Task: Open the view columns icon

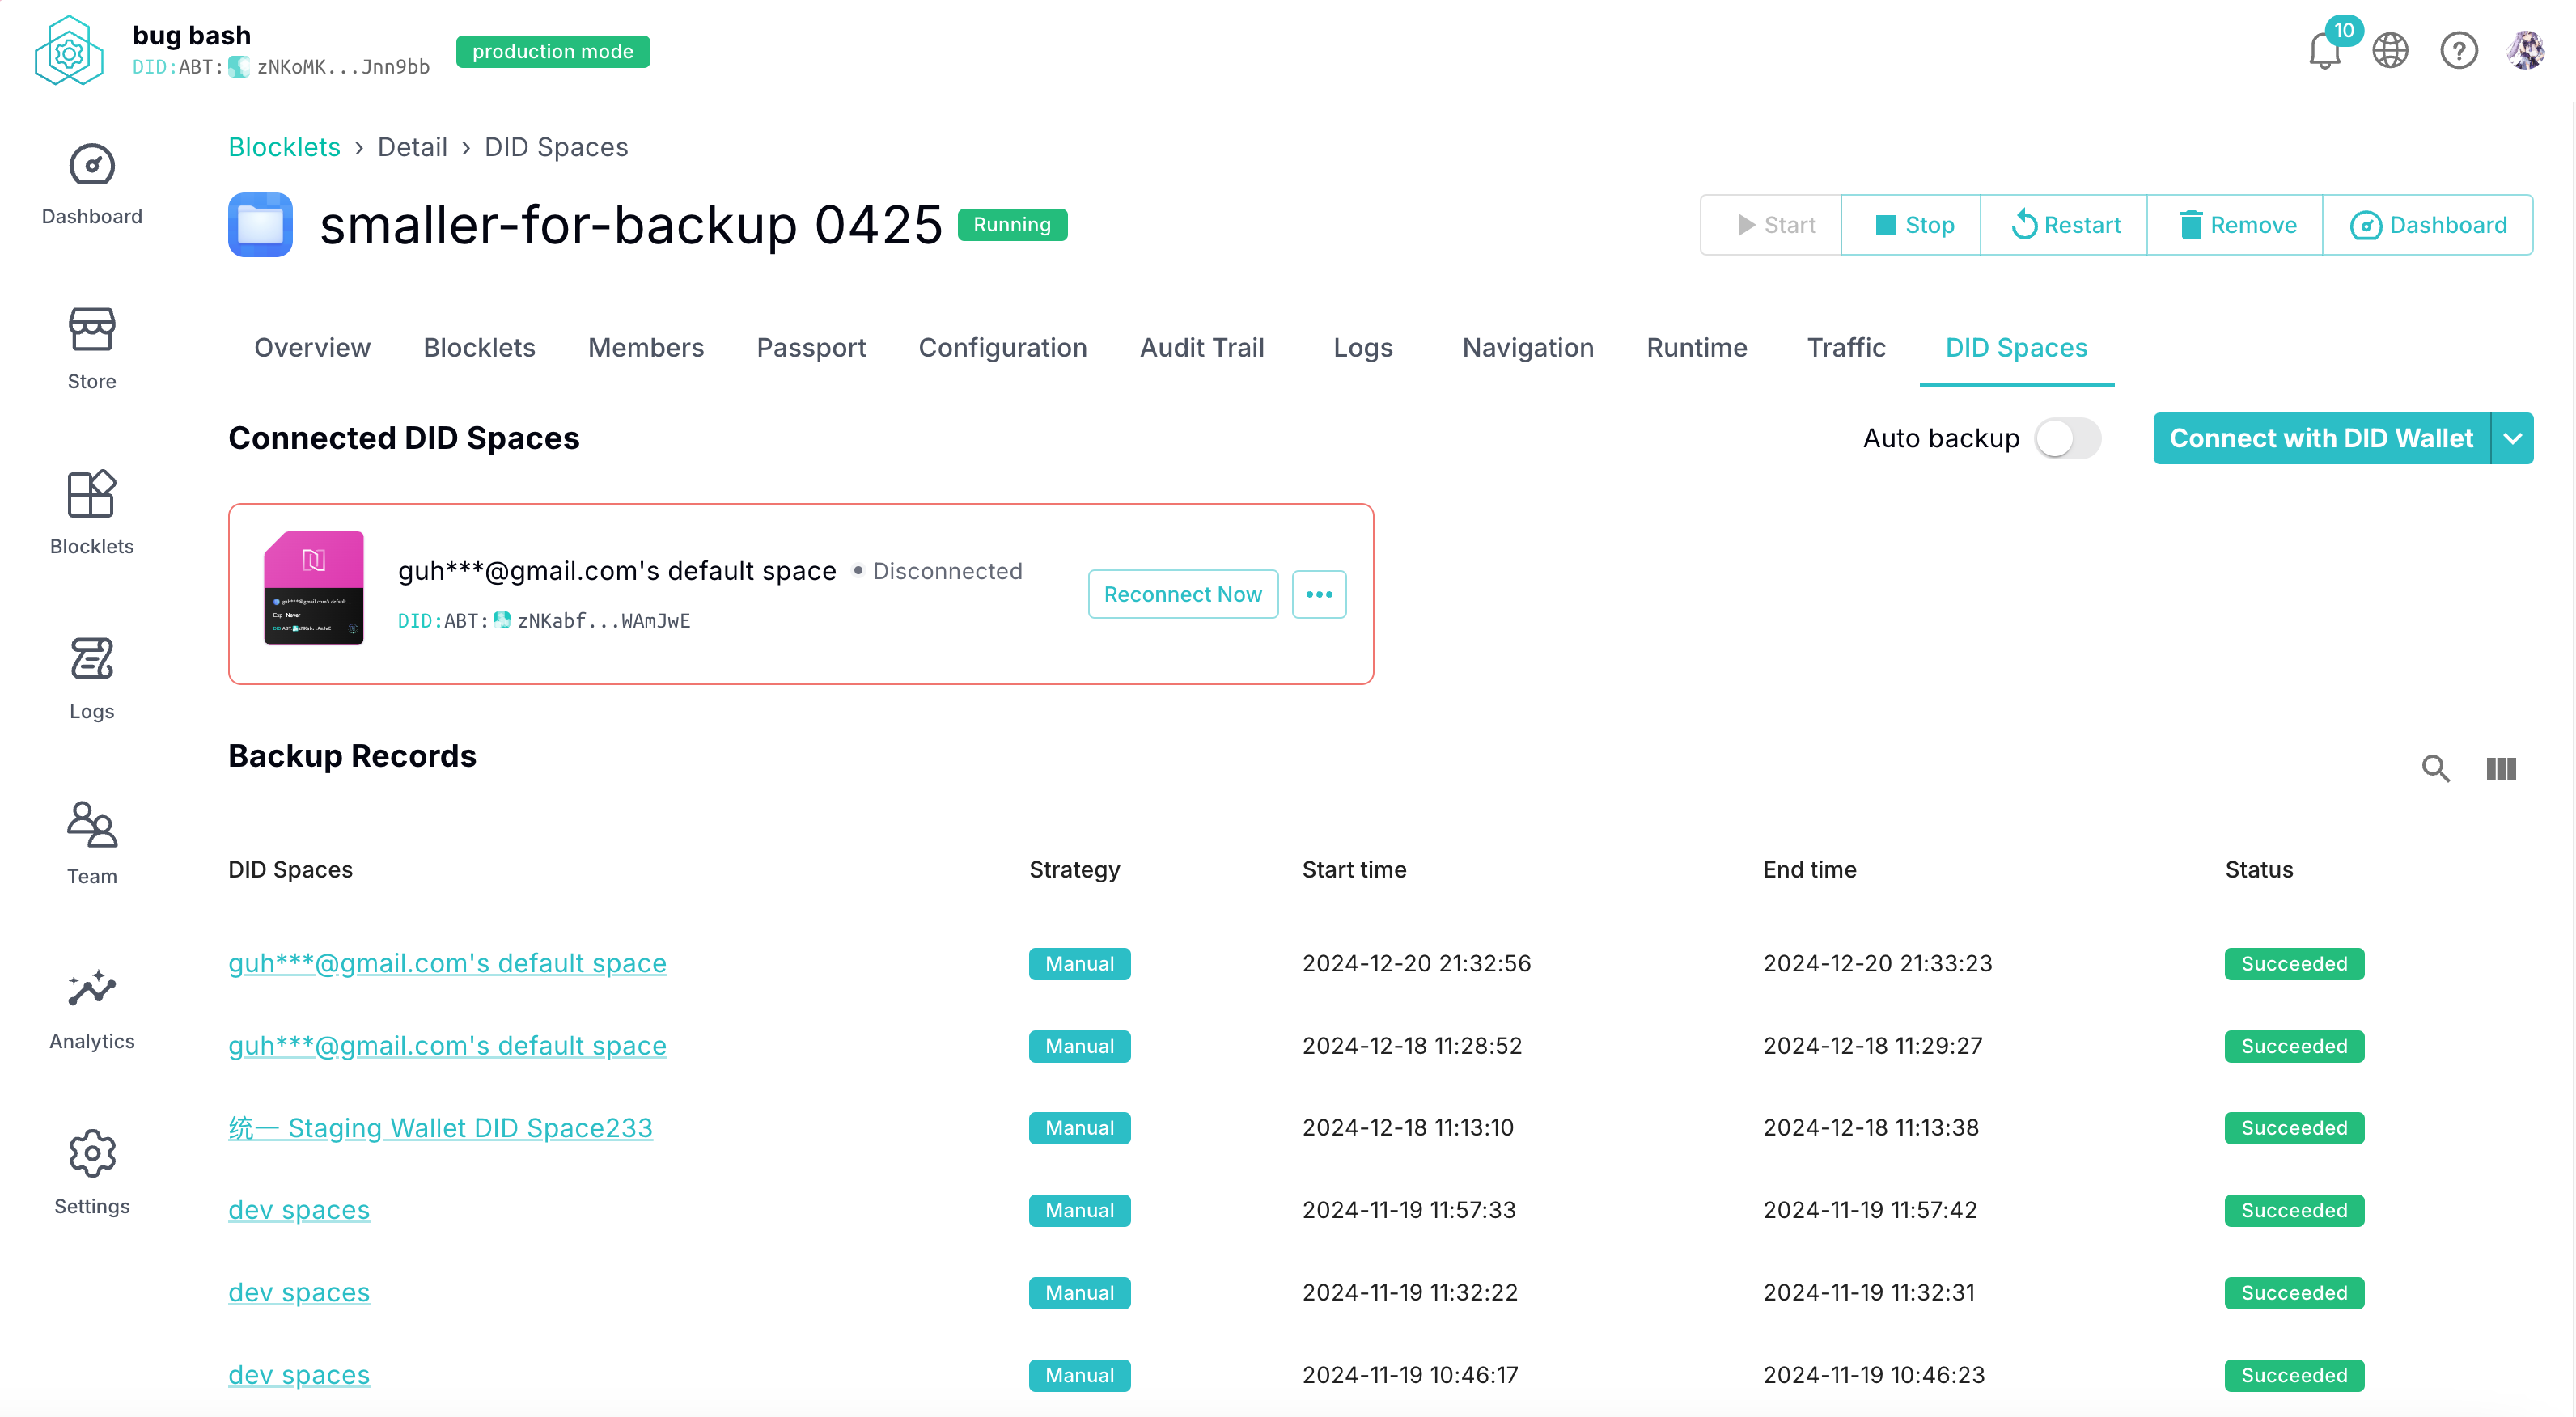Action: [2500, 768]
